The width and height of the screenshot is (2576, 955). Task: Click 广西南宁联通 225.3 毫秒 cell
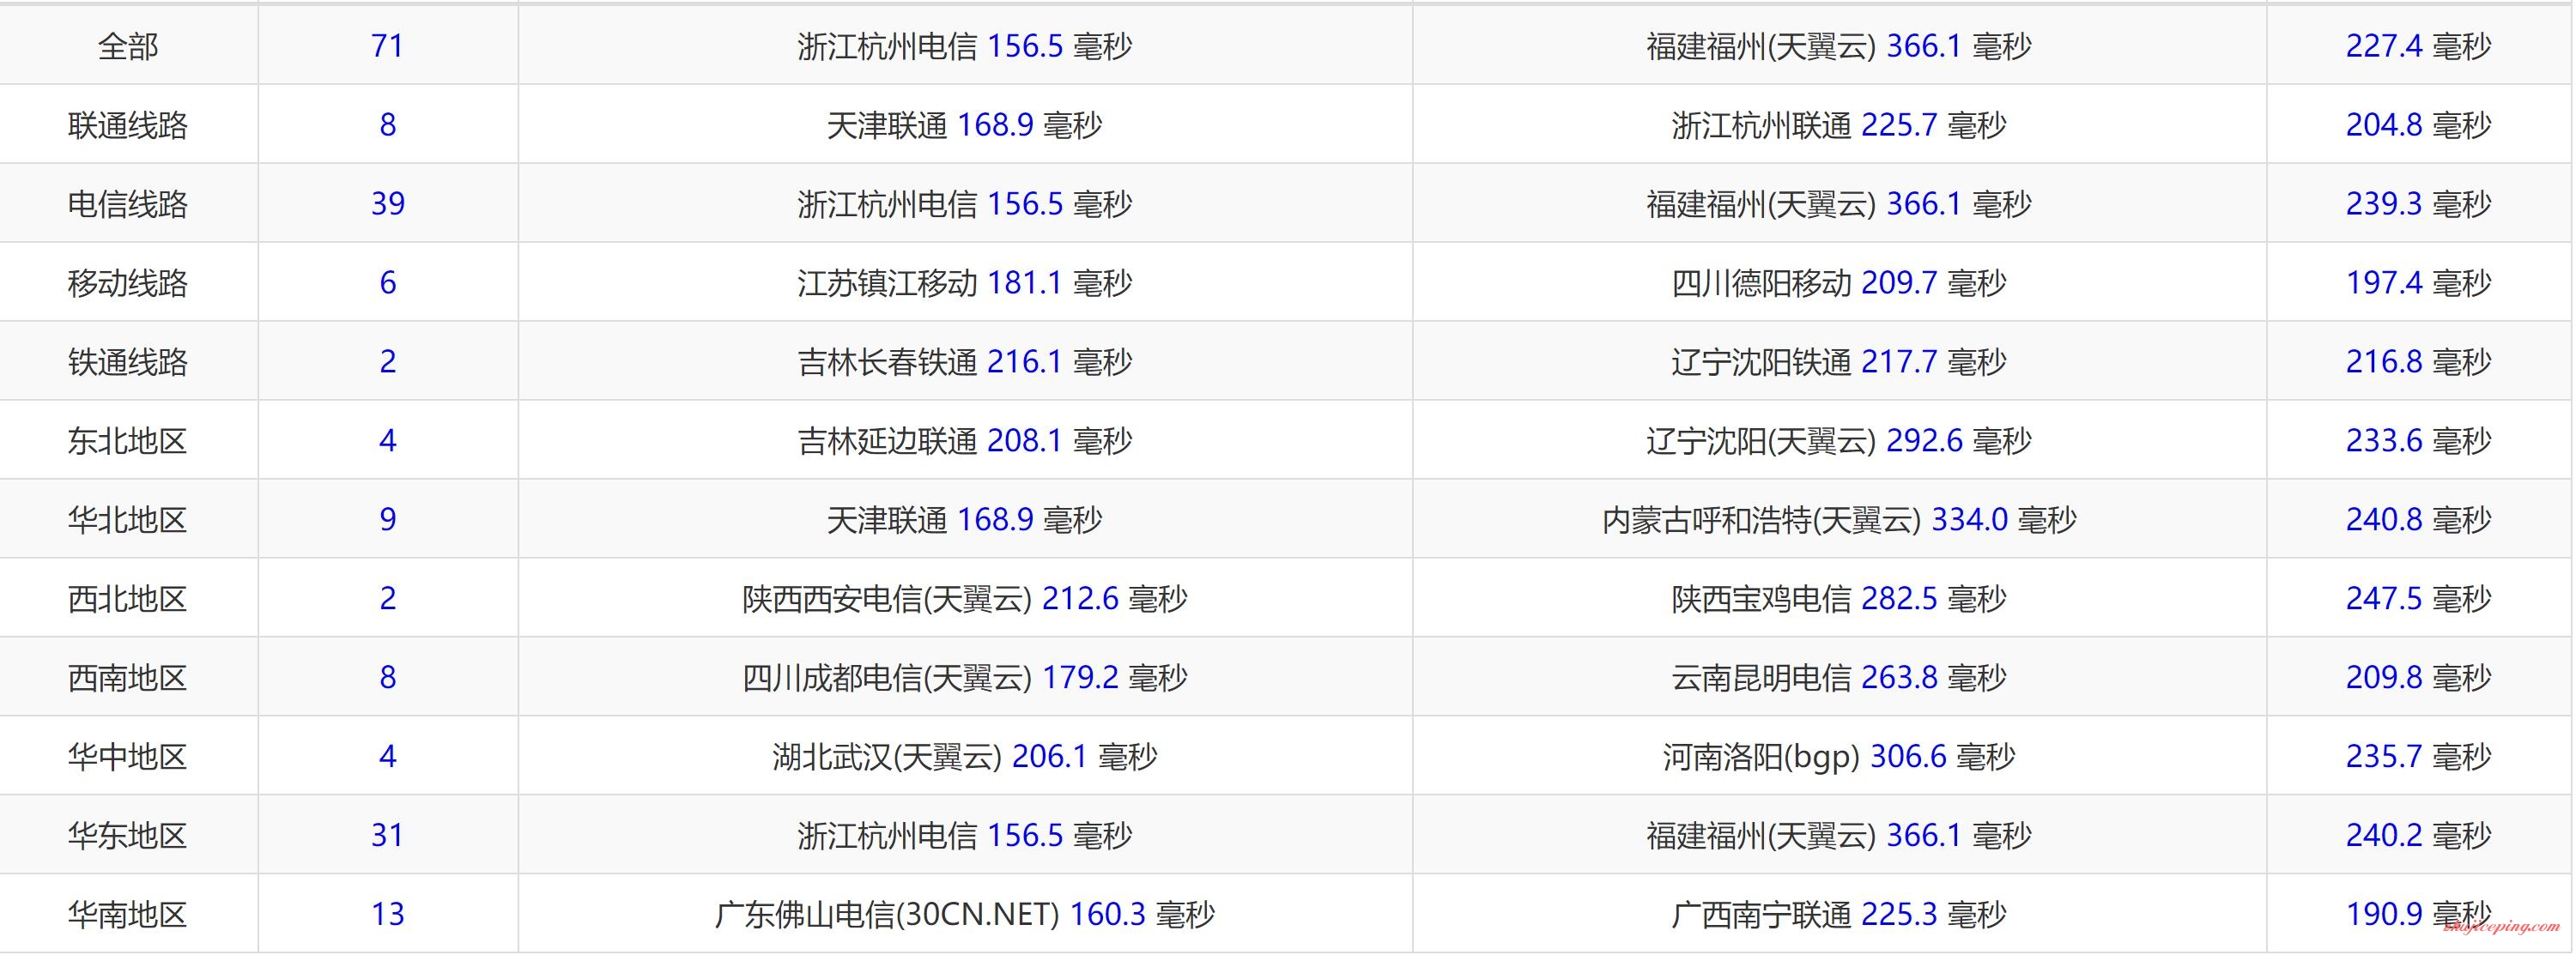[1839, 915]
